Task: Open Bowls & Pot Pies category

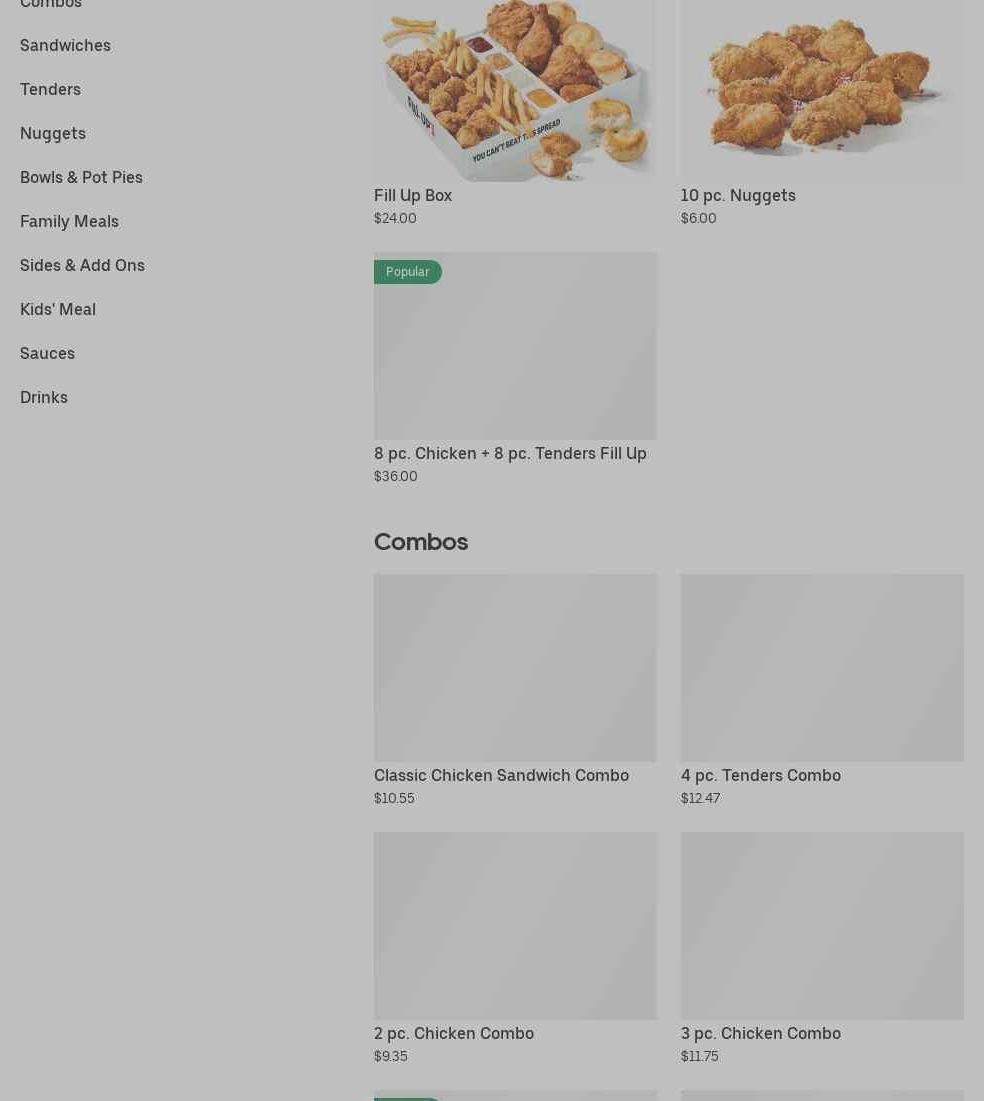Action: tap(81, 178)
